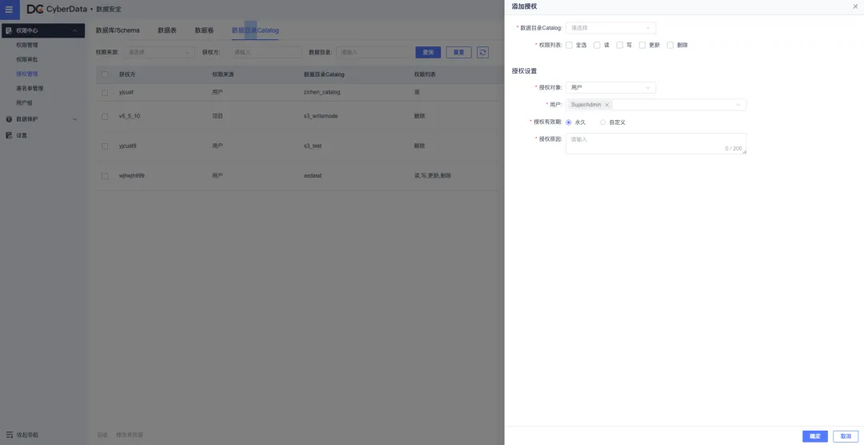Open 授权管理 in the sidebar
The width and height of the screenshot is (864, 445).
27,74
